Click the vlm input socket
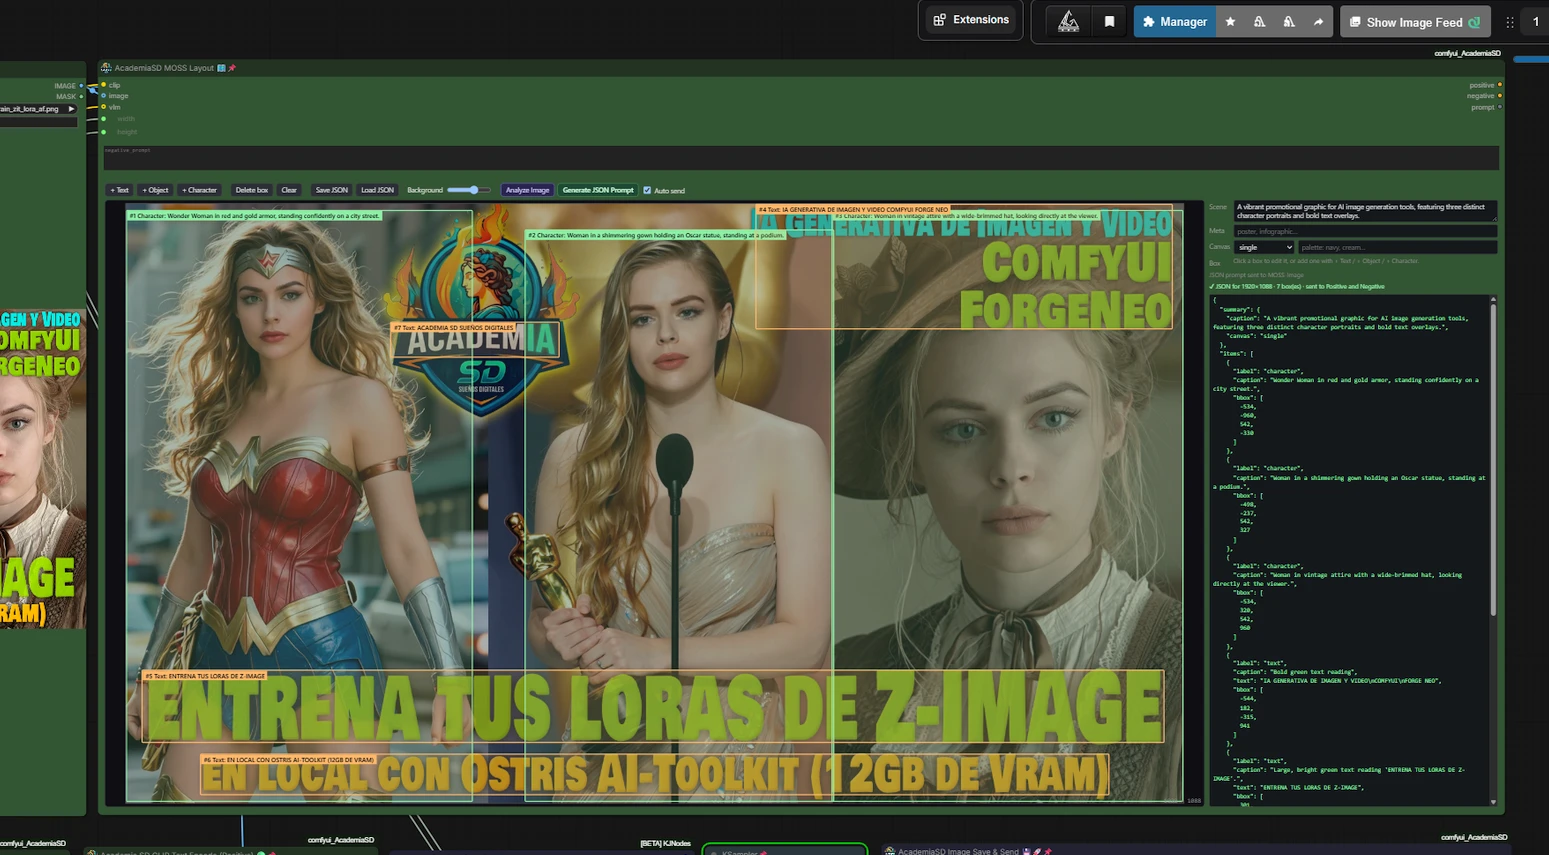Viewport: 1549px width, 855px height. 103,107
